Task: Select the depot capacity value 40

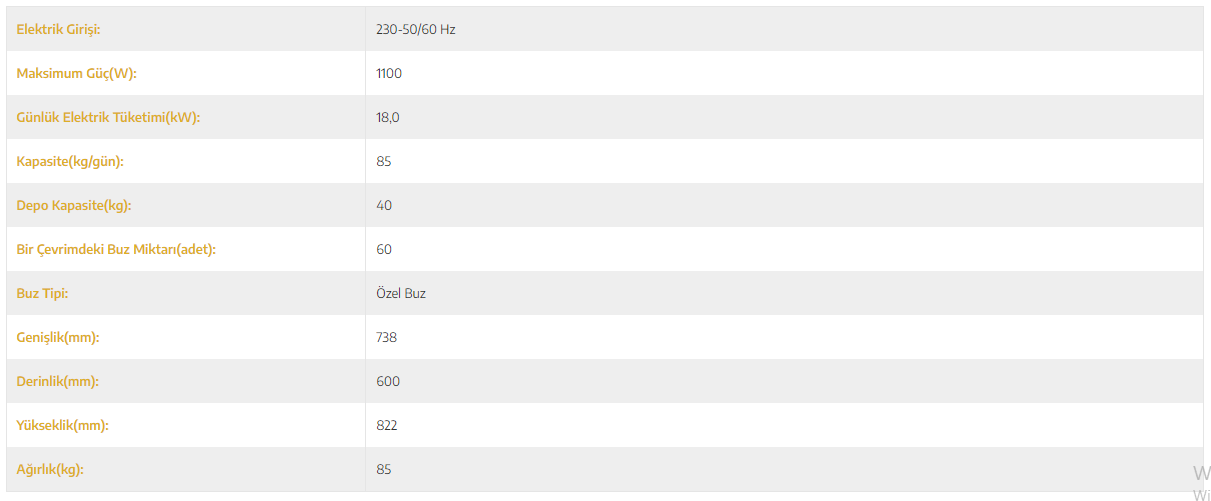Action: point(384,206)
